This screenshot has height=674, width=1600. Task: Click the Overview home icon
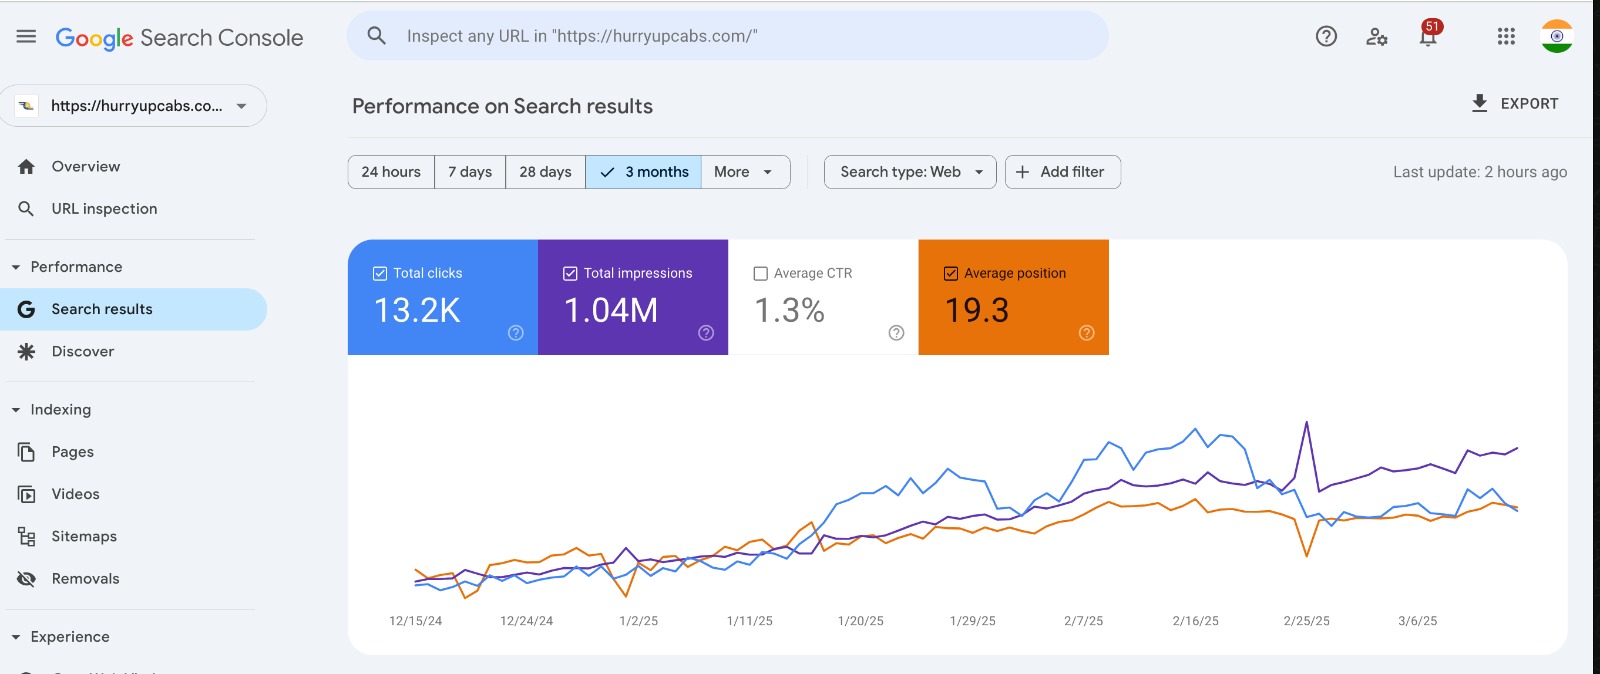[27, 167]
